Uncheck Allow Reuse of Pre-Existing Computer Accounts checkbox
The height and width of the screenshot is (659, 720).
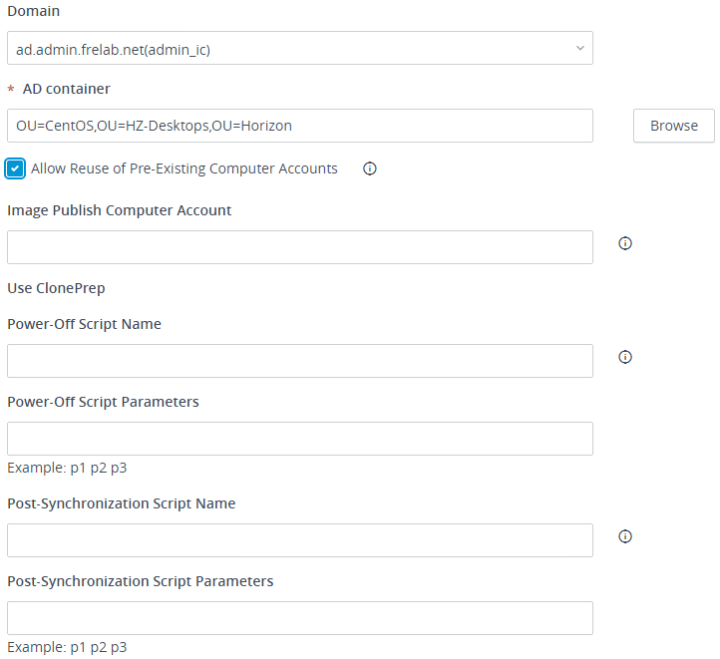(15, 169)
